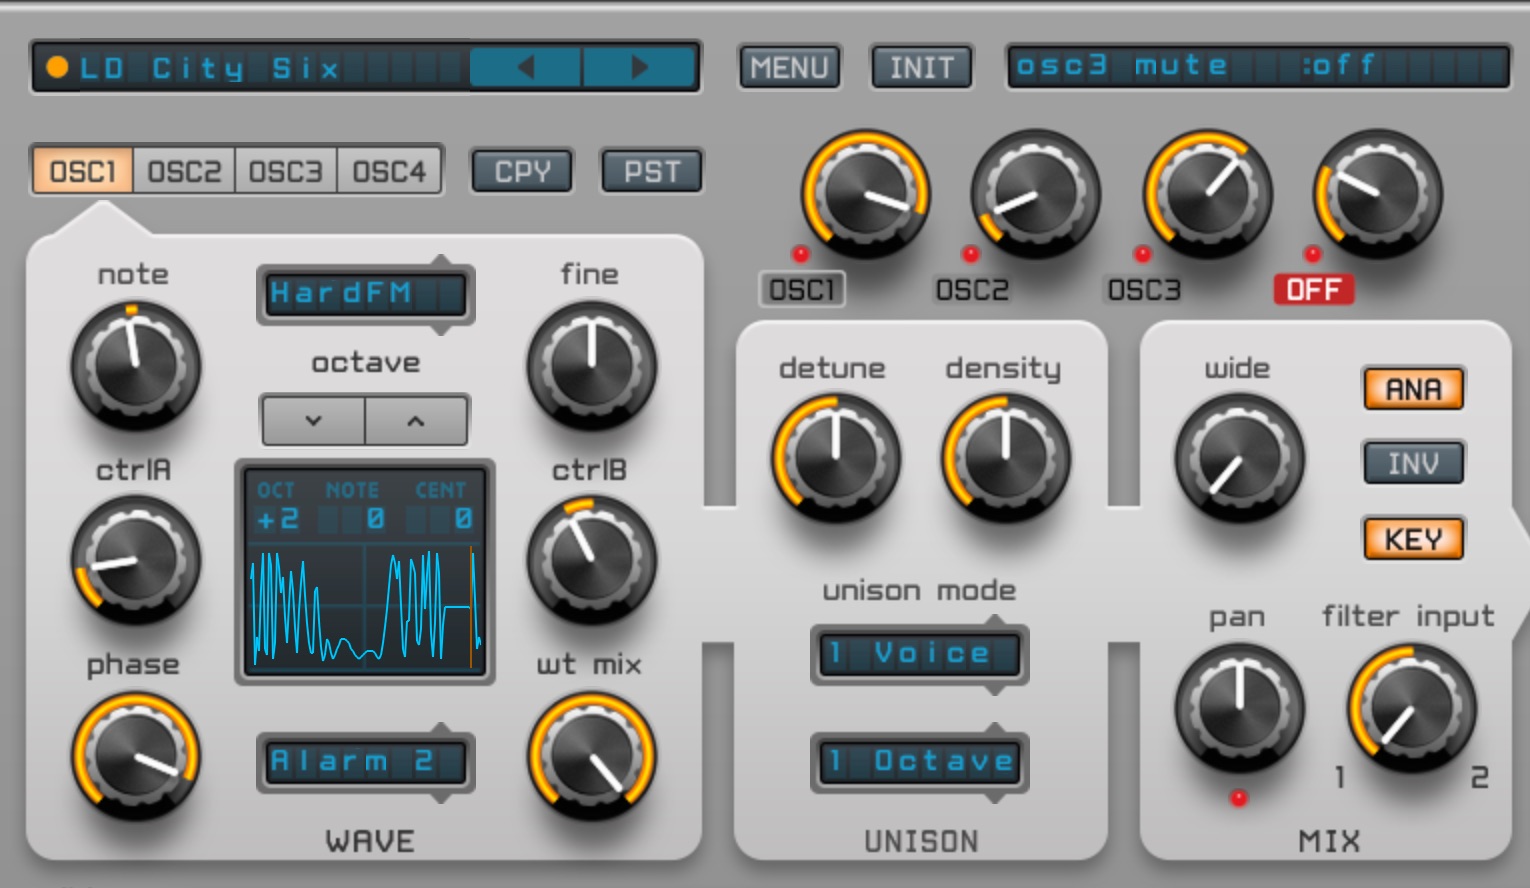The image size is (1530, 888).
Task: Click the INIT button
Action: [921, 68]
